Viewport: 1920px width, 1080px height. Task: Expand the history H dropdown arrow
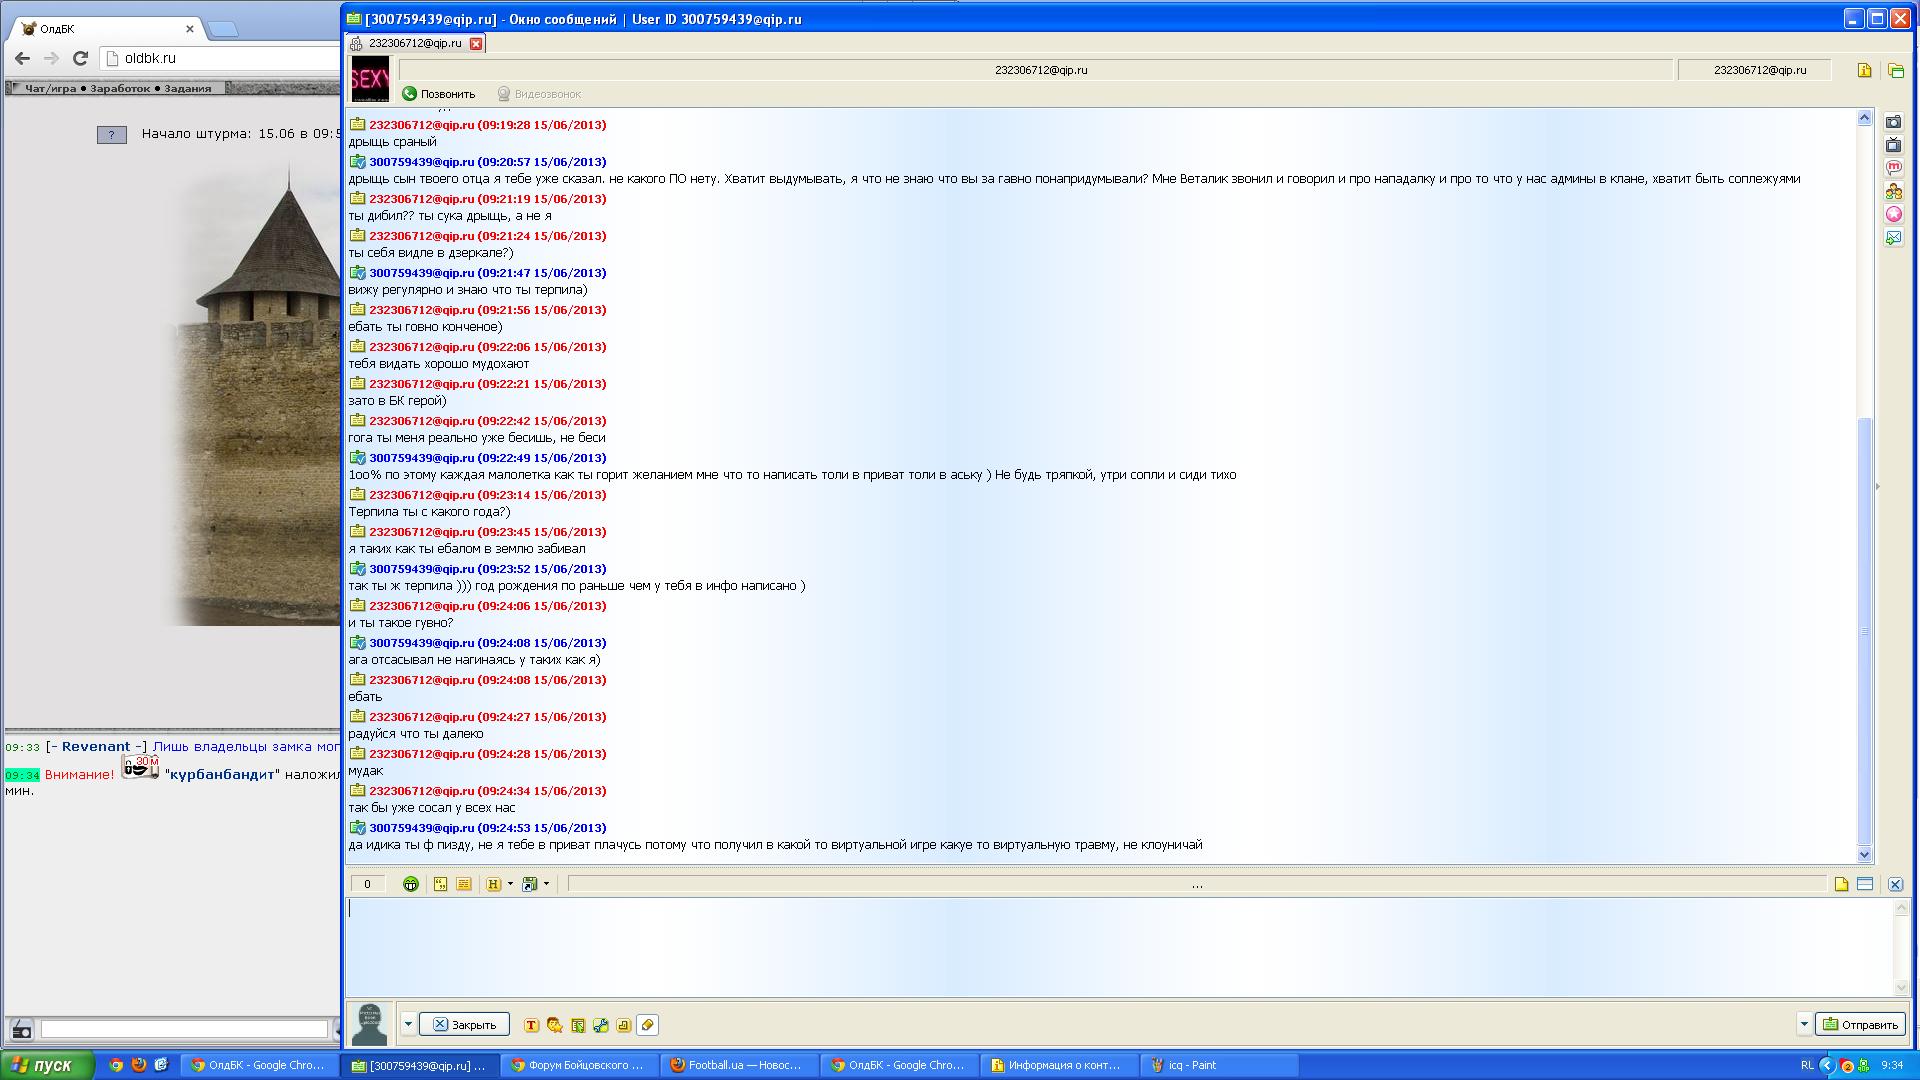click(510, 884)
